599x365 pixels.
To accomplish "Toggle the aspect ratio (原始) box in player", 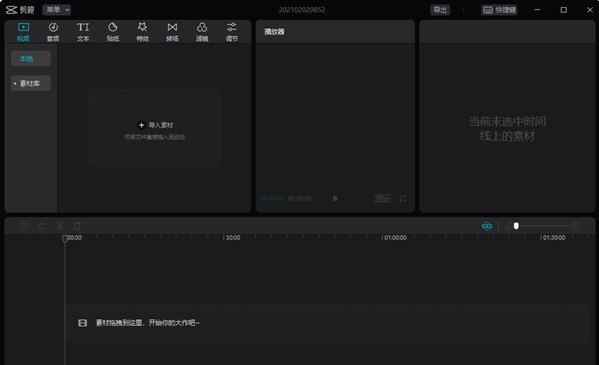I will pos(382,198).
